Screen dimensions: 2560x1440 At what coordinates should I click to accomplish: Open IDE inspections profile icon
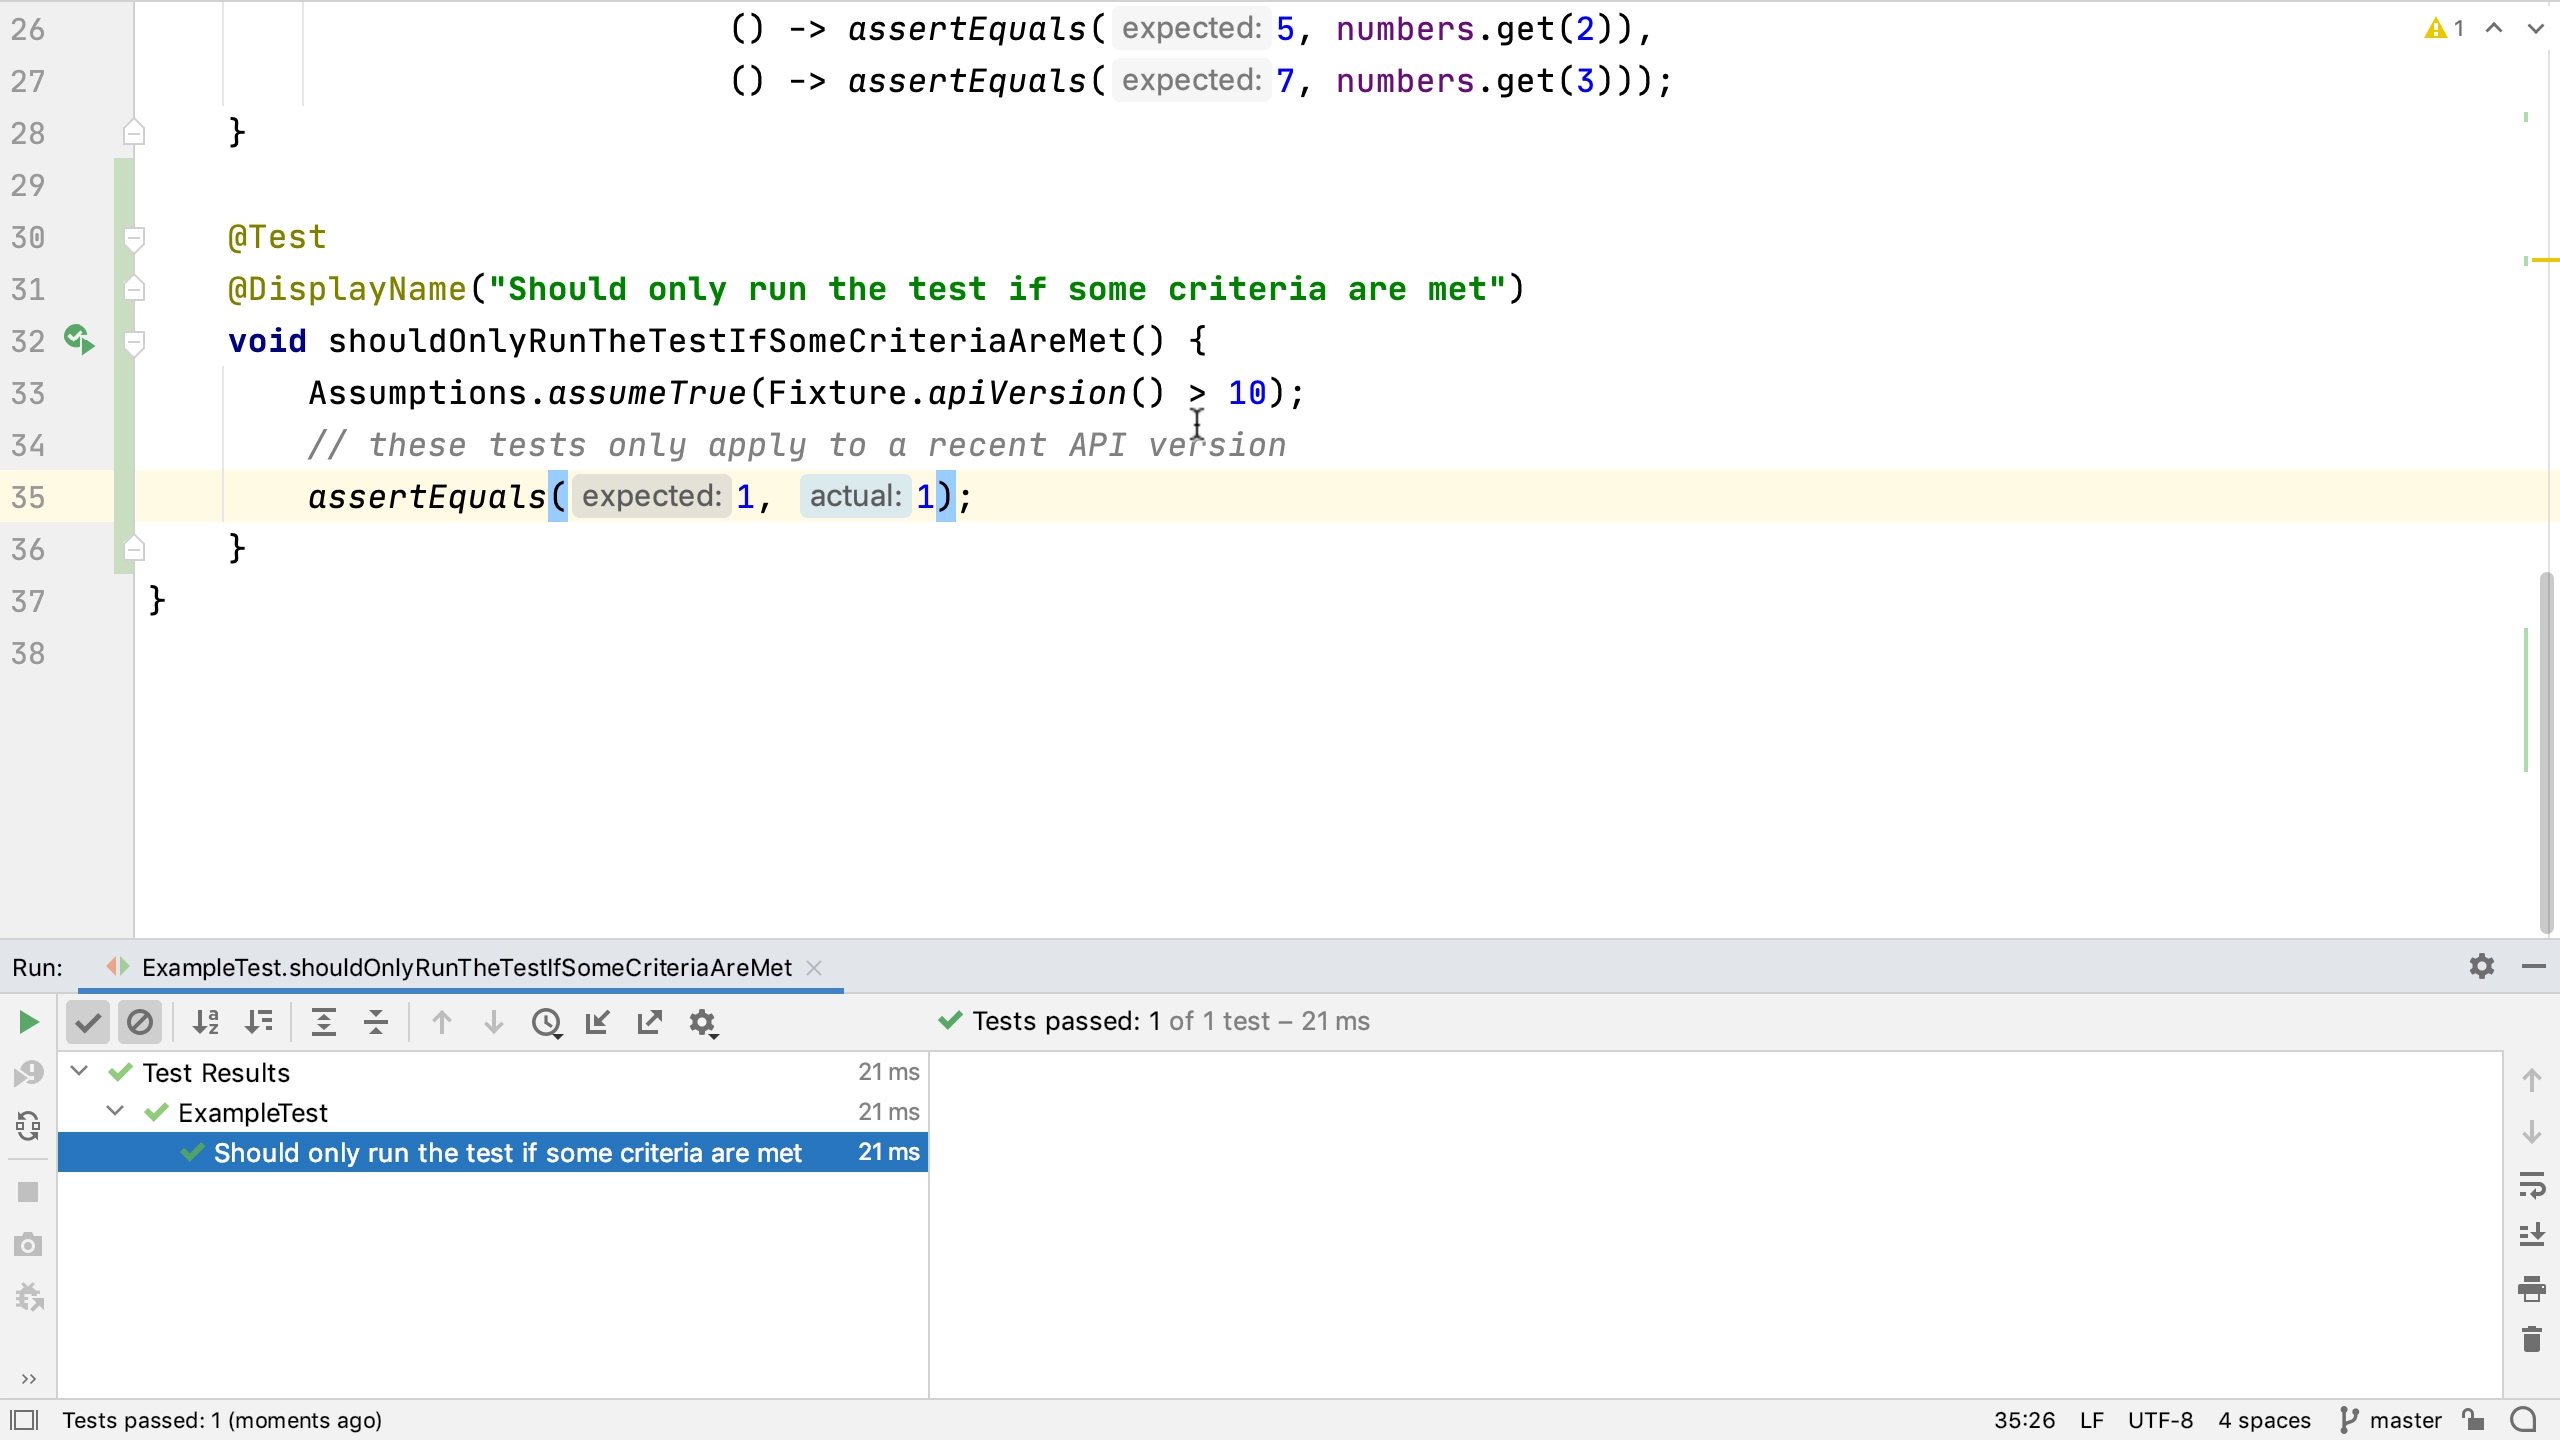(x=2524, y=1420)
